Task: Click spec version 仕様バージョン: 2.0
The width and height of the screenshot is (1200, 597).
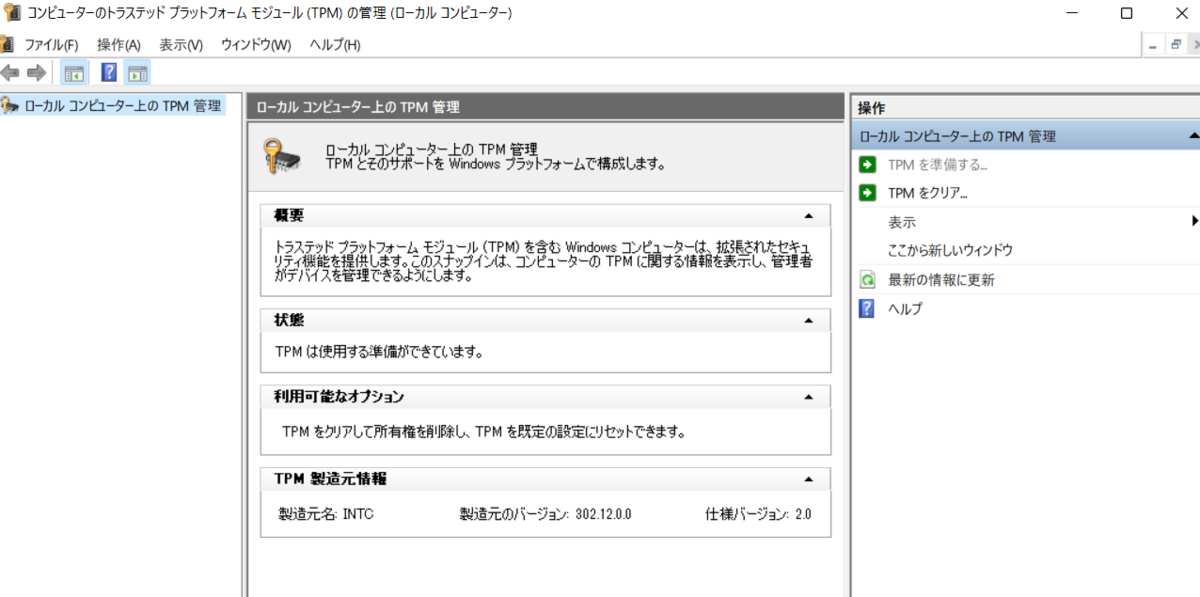Action: point(758,514)
